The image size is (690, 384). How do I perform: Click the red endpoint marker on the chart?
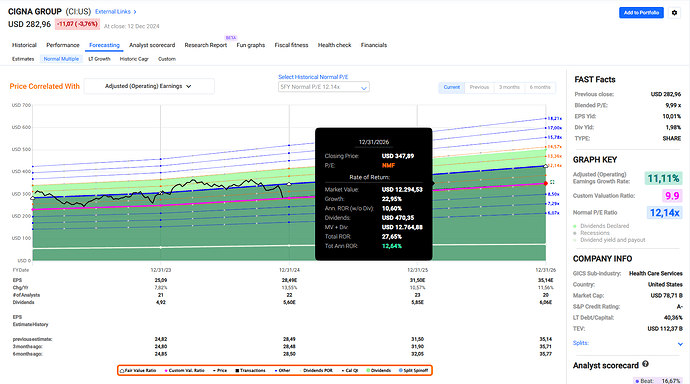click(546, 183)
